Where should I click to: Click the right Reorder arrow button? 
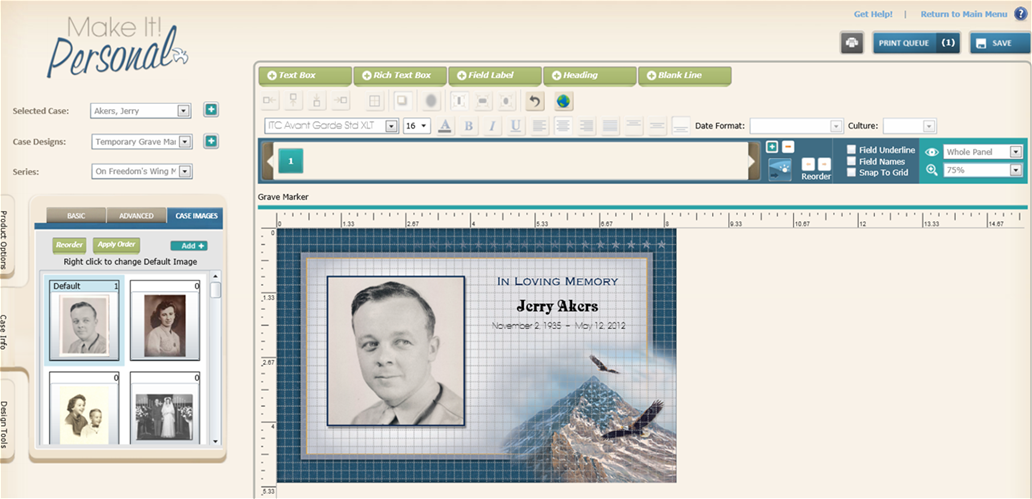point(824,164)
